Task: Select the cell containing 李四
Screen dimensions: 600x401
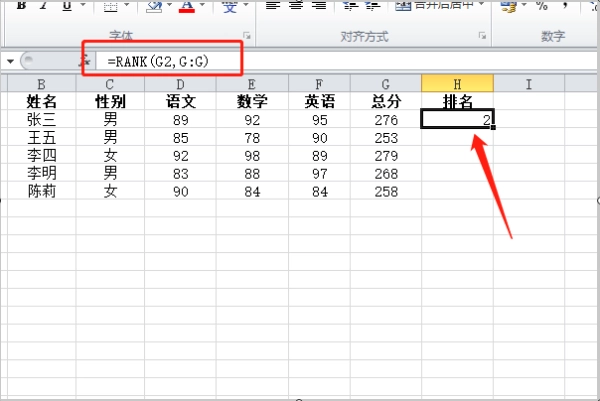Action: (x=41, y=155)
